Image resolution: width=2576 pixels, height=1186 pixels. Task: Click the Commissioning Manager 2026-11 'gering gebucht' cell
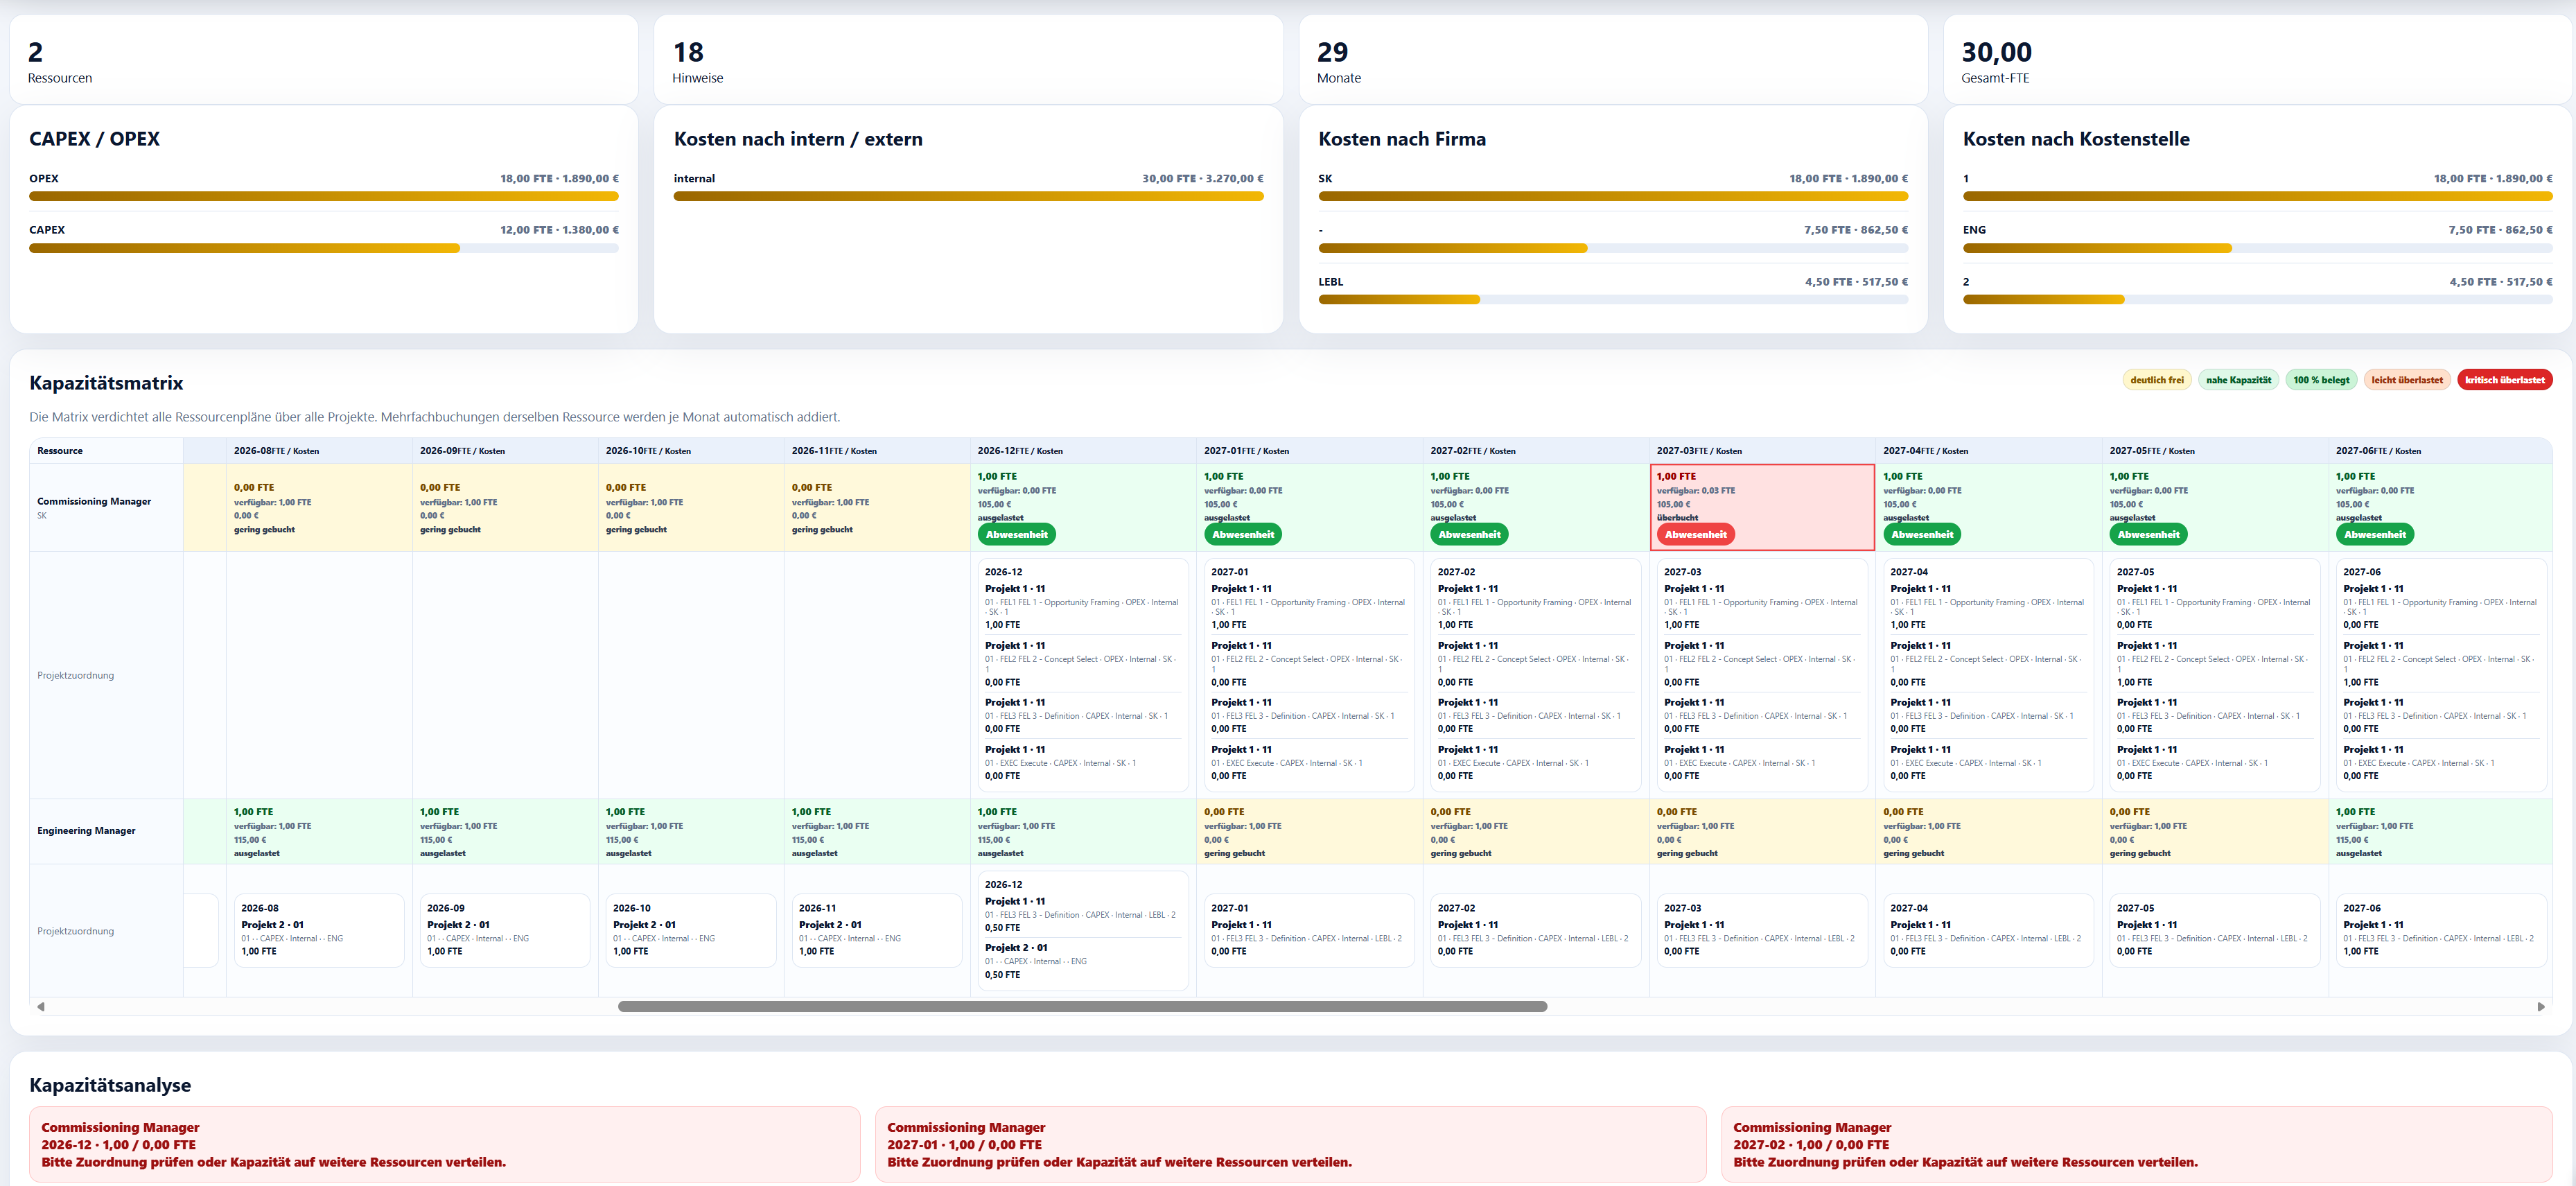(877, 507)
